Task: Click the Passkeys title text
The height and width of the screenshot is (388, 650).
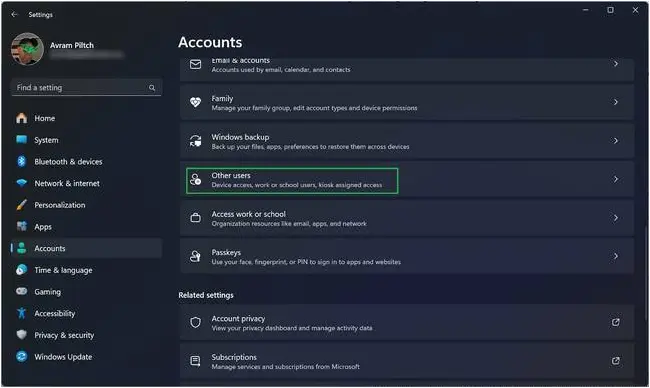Action: point(226,252)
